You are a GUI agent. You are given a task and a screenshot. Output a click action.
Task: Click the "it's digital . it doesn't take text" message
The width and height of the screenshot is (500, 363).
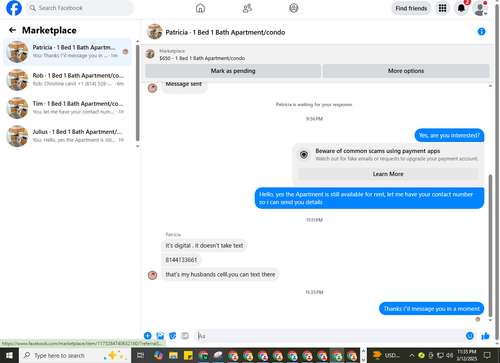204,245
